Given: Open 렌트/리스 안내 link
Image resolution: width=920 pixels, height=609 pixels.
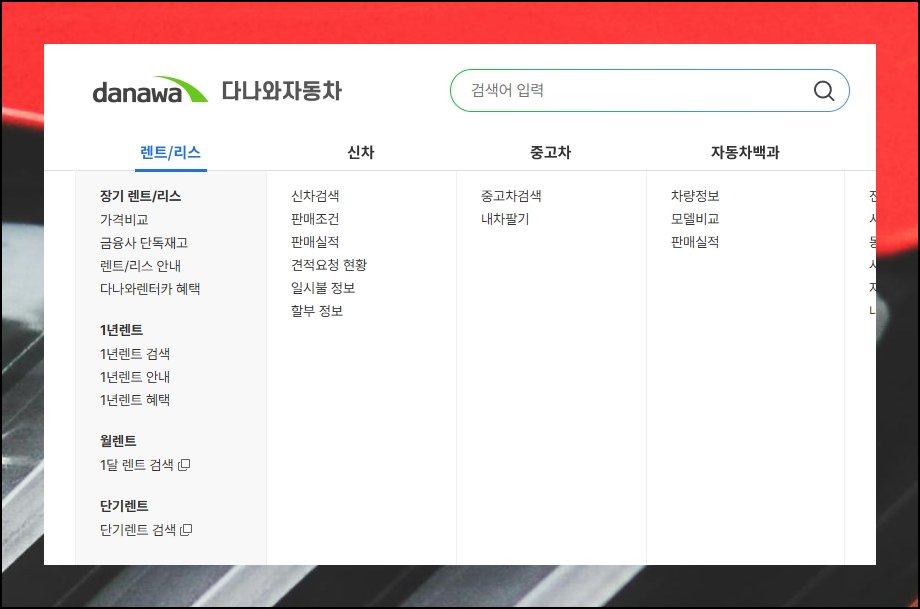Looking at the screenshot, I should (140, 266).
